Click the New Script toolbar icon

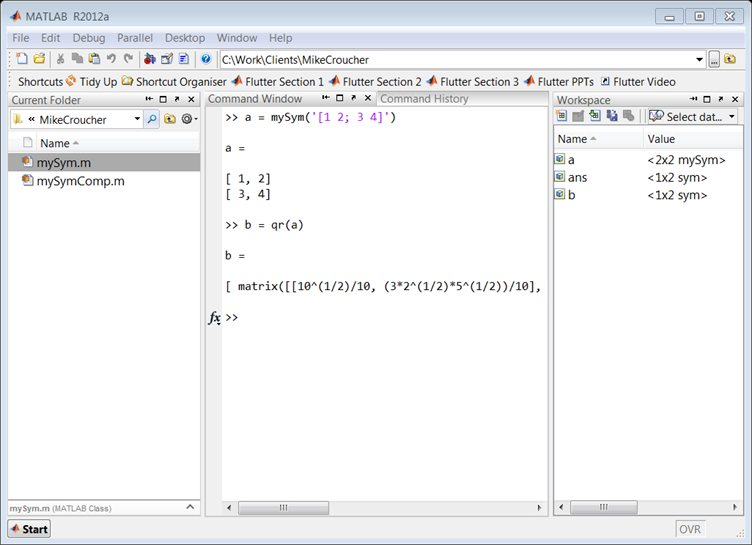tap(22, 60)
